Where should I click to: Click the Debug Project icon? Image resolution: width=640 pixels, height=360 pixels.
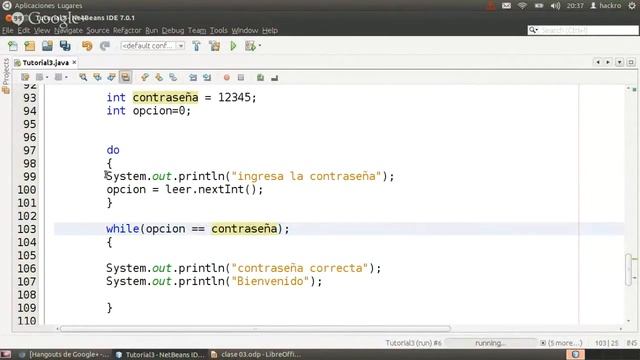[250, 46]
